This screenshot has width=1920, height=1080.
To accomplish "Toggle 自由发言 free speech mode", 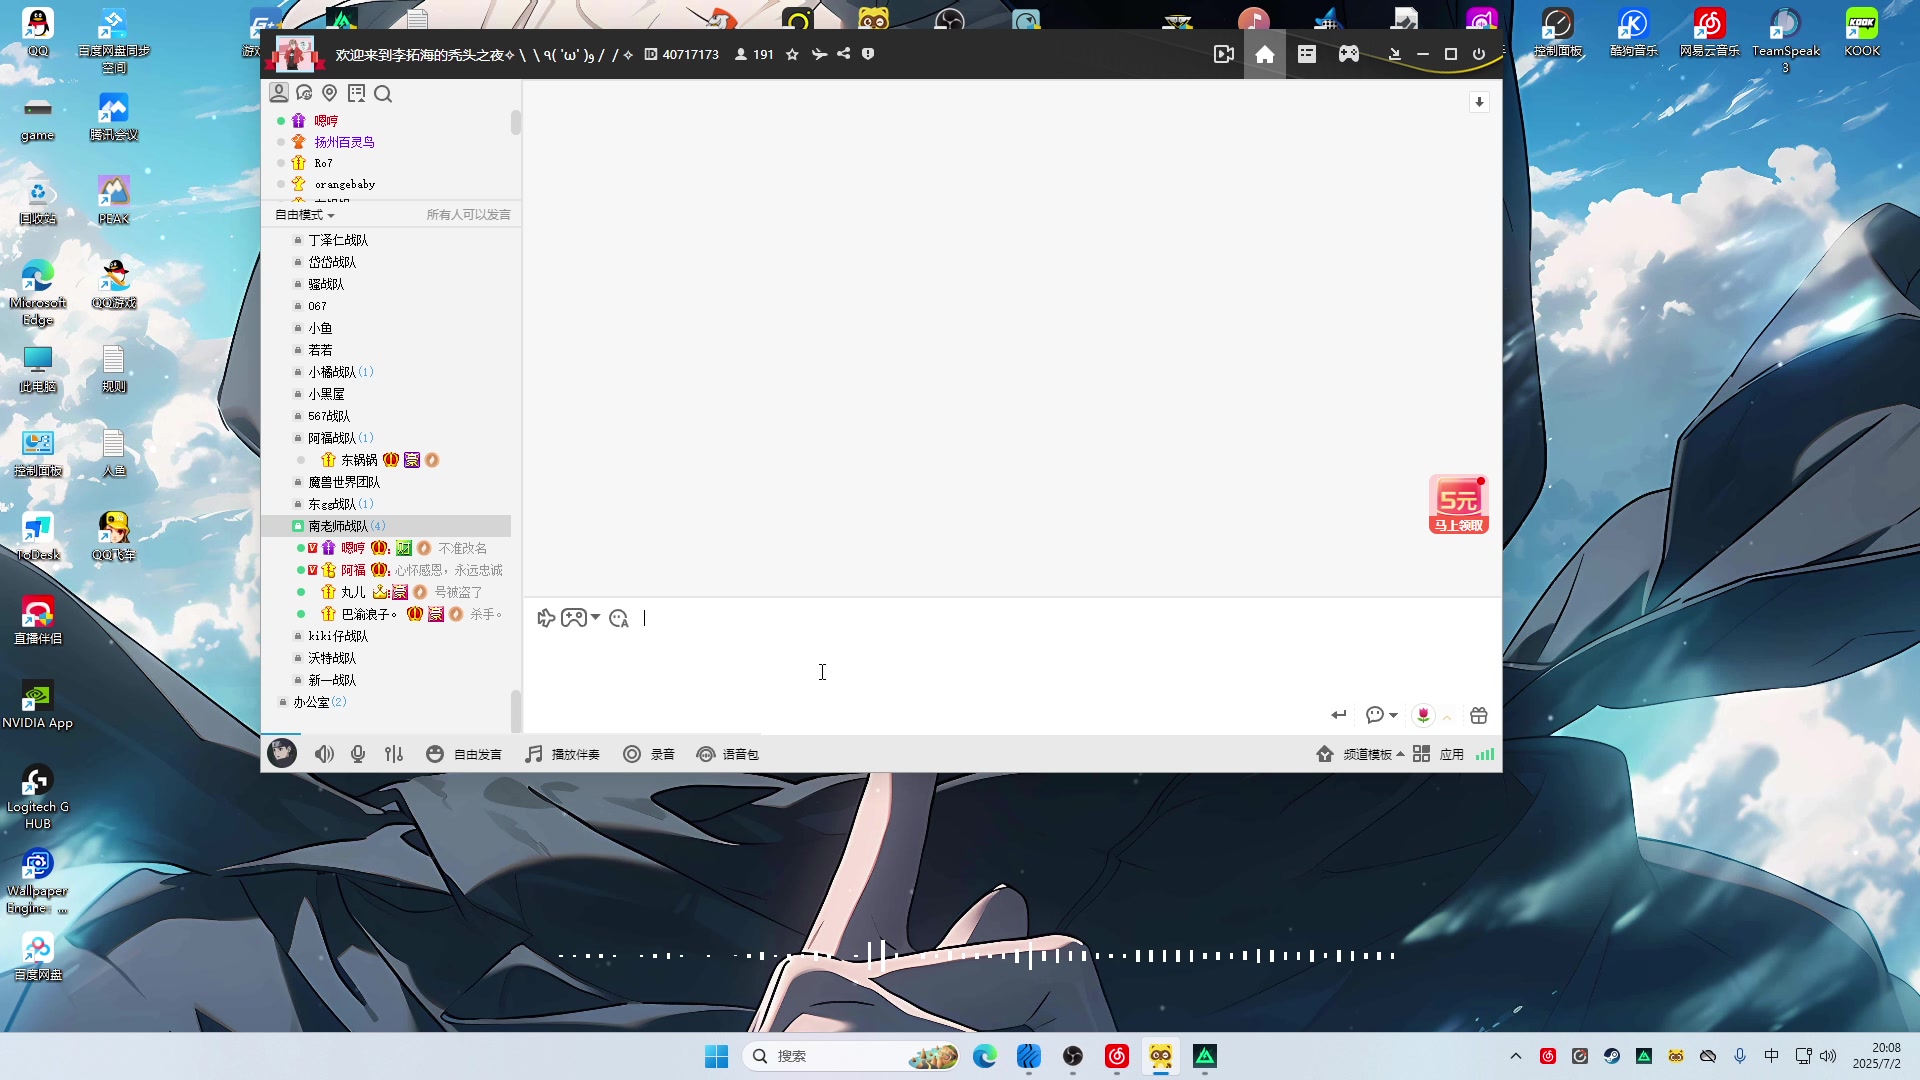I will pos(463,754).
